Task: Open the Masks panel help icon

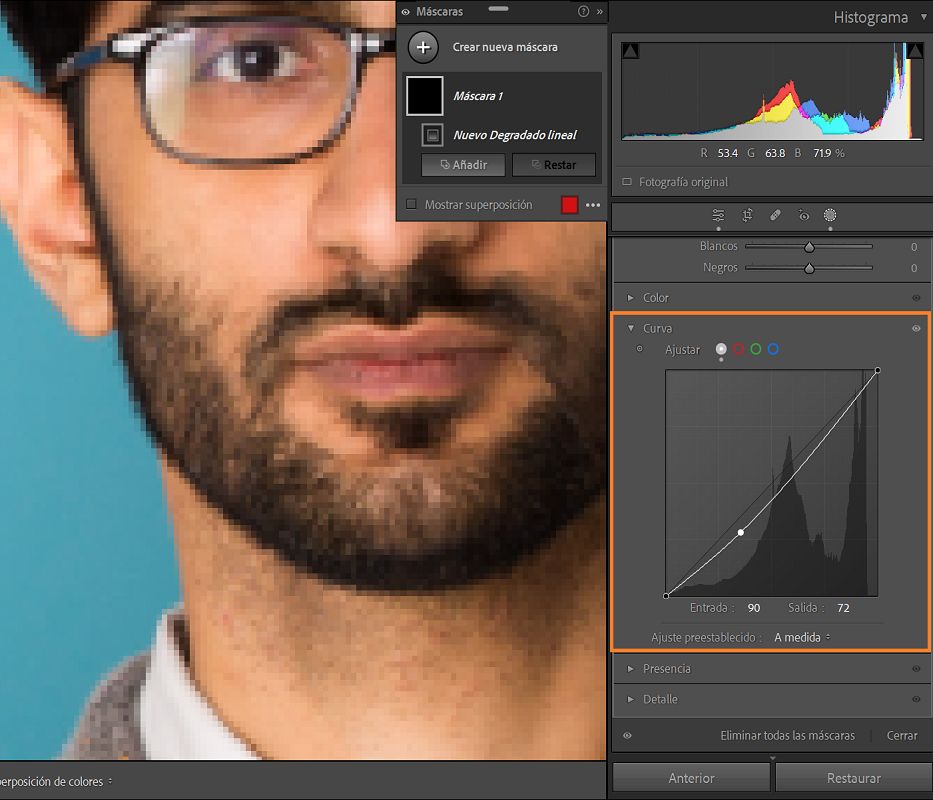Action: click(x=583, y=12)
